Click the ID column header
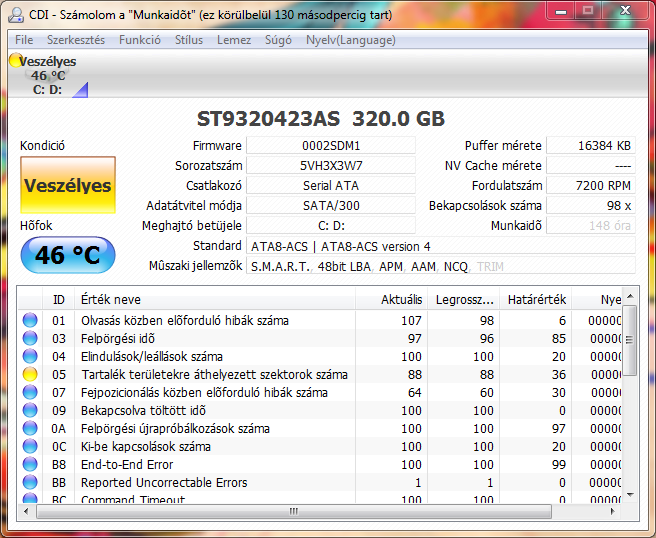Viewport: 656px width, 538px height. click(59, 299)
